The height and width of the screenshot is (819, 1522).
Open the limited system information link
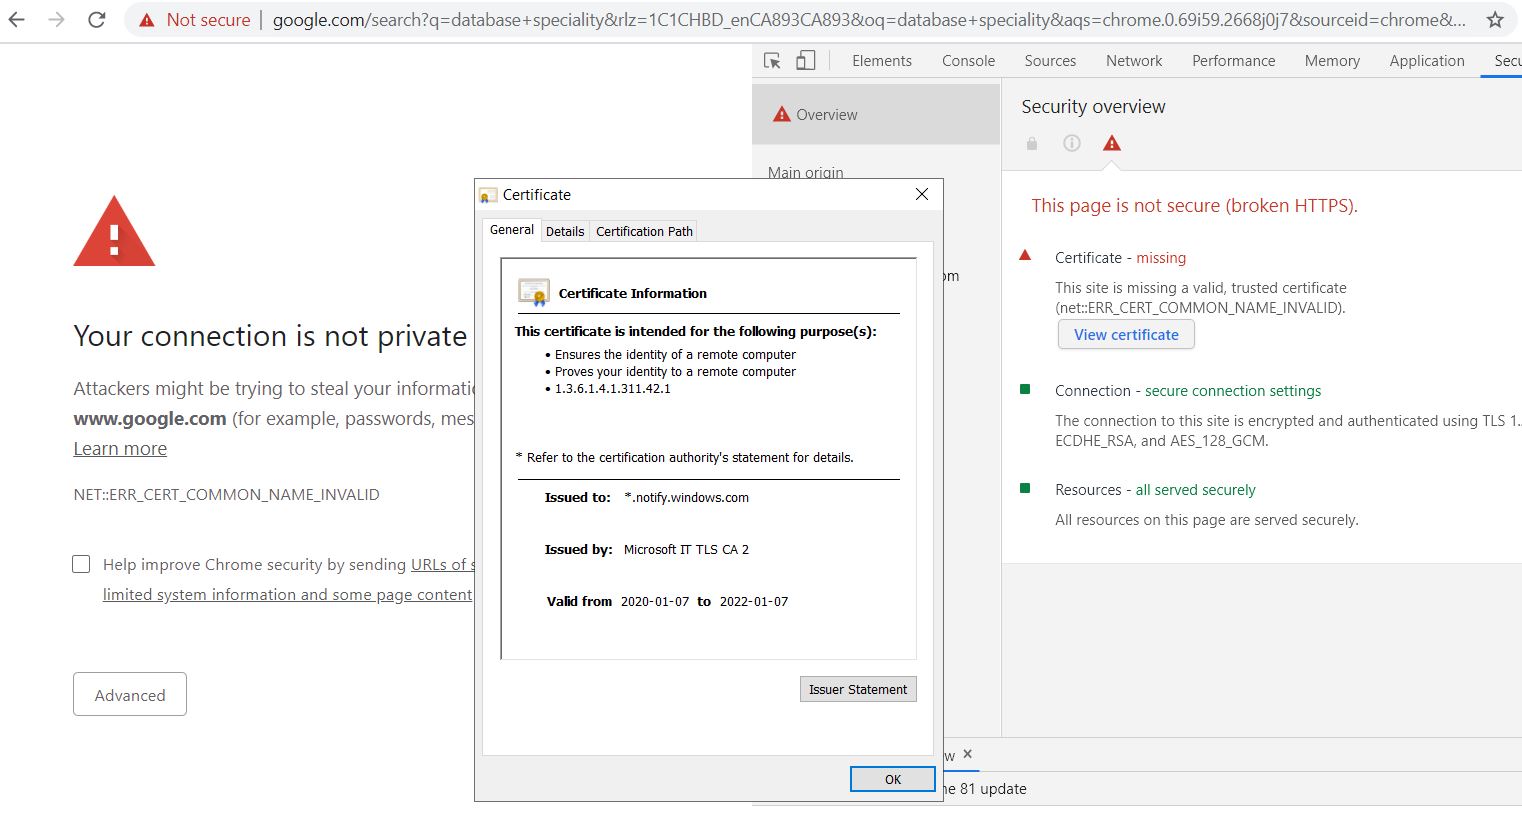click(x=287, y=594)
